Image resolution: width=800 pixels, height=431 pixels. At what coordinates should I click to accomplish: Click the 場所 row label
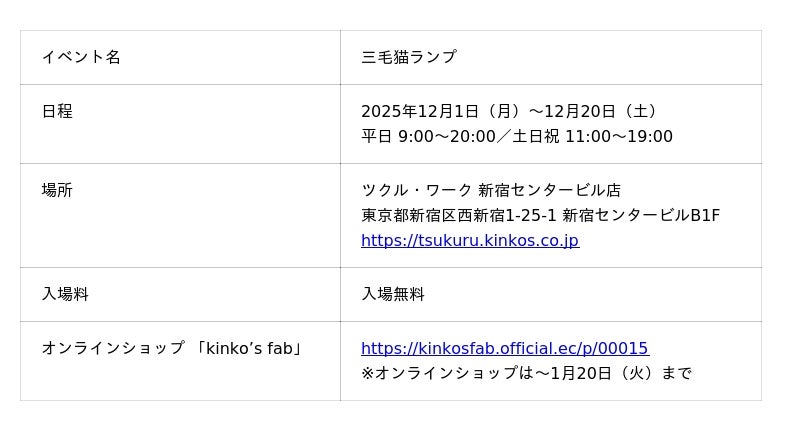(x=57, y=190)
